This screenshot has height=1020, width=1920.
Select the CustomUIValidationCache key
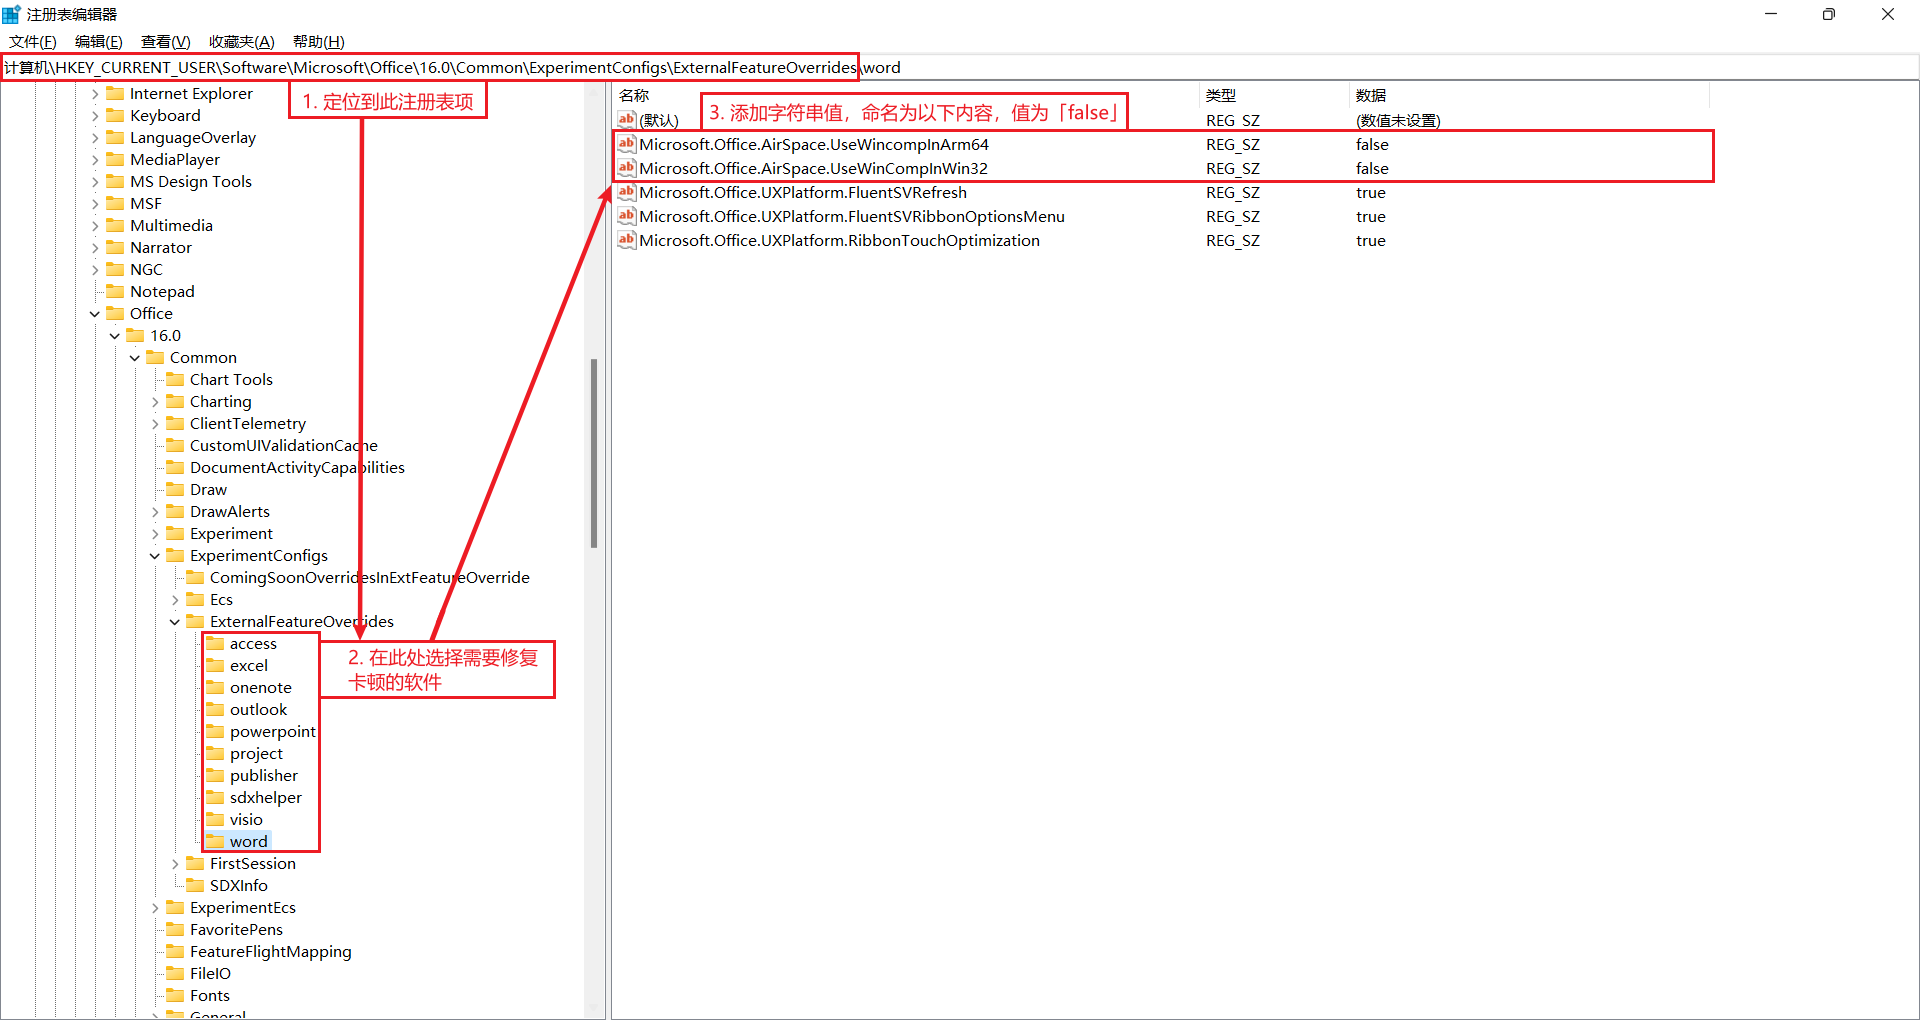(284, 445)
